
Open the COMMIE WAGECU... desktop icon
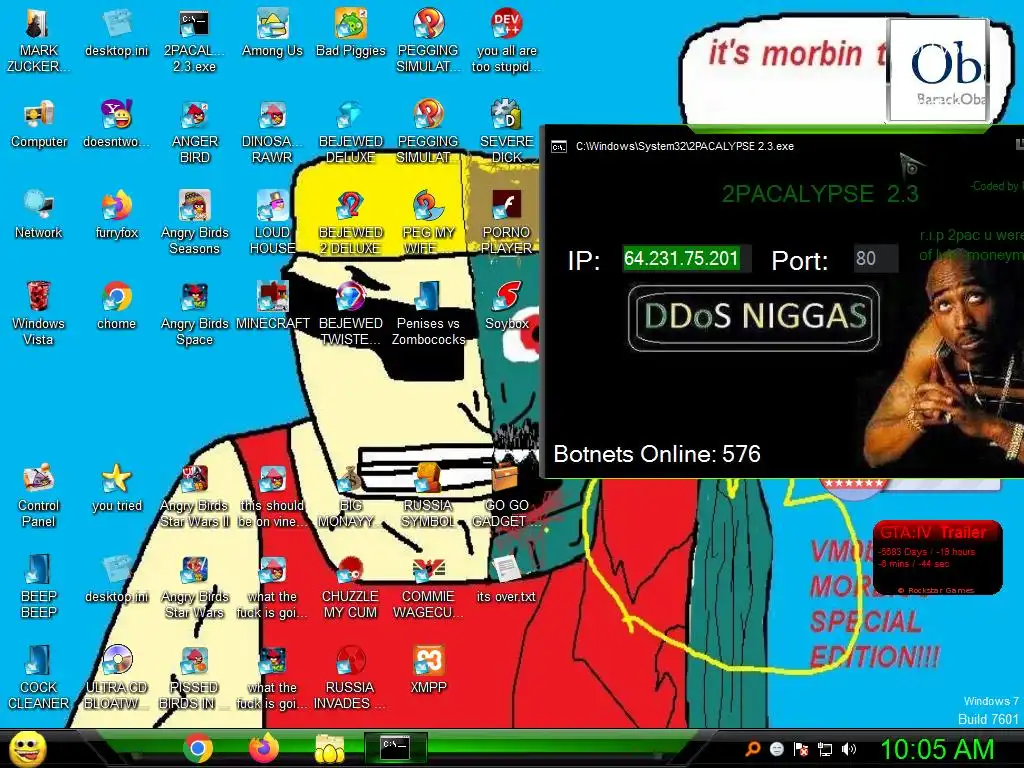tap(428, 586)
